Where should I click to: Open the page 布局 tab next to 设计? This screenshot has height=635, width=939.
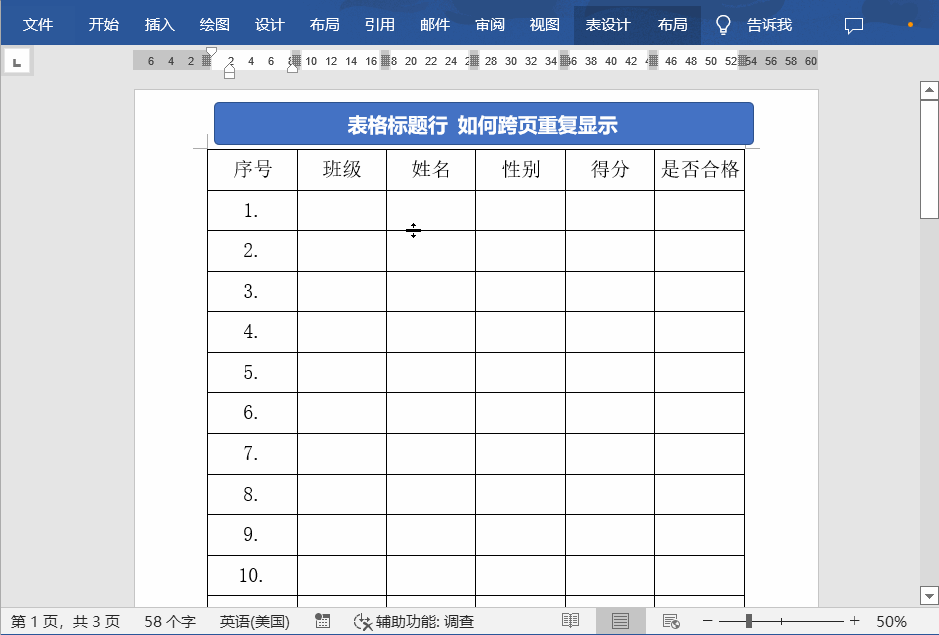325,25
